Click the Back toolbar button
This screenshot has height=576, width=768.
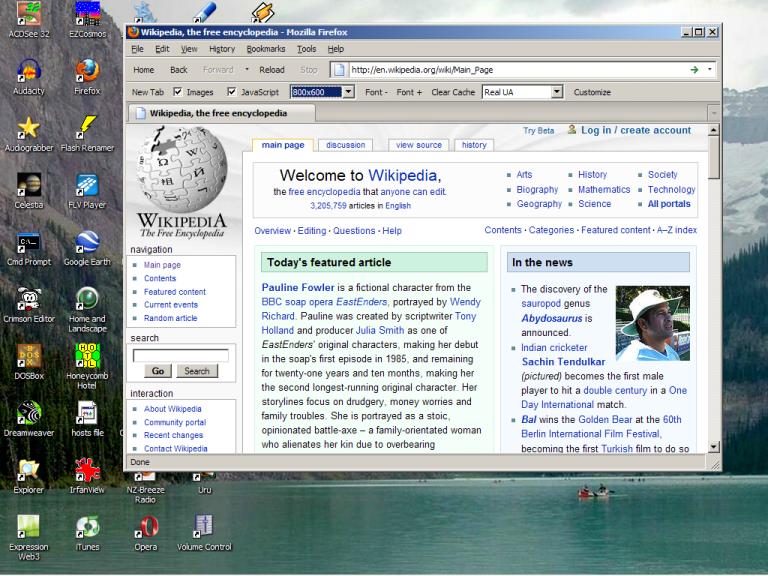(179, 70)
